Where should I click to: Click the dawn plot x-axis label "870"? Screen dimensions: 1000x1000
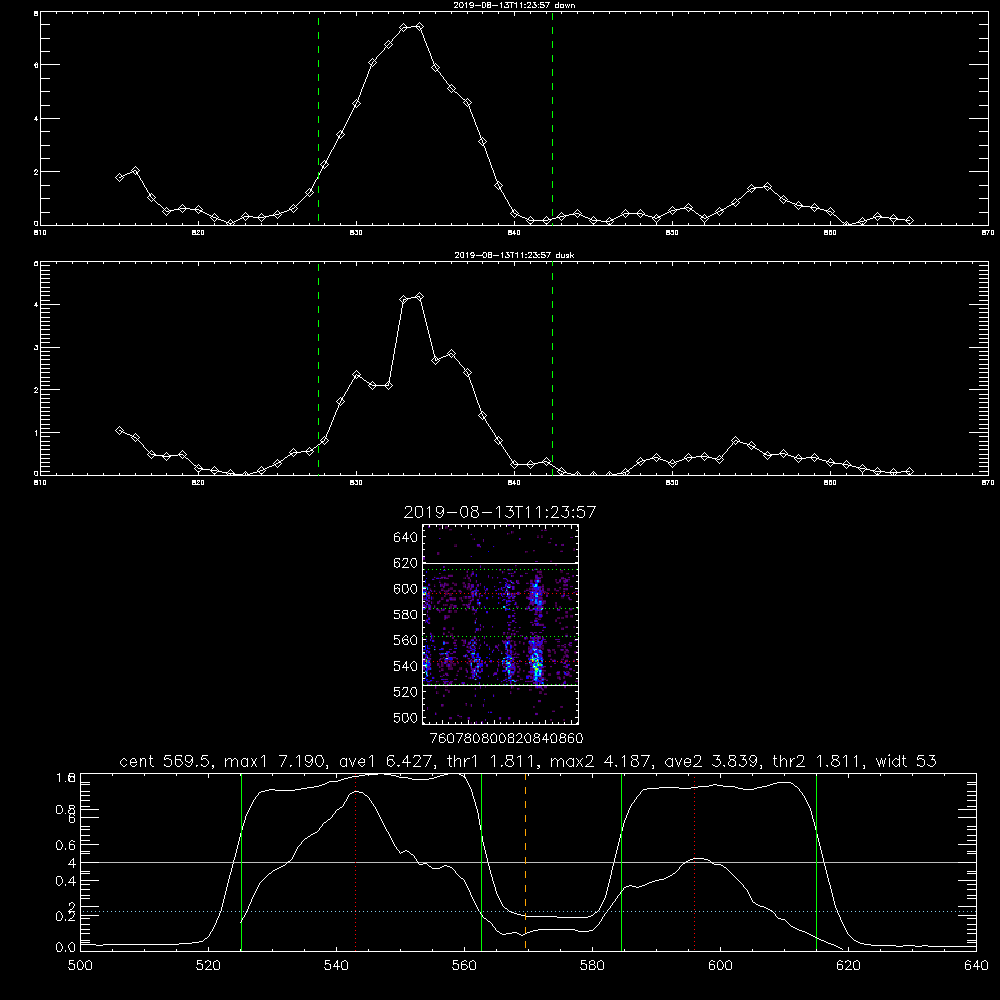(987, 233)
